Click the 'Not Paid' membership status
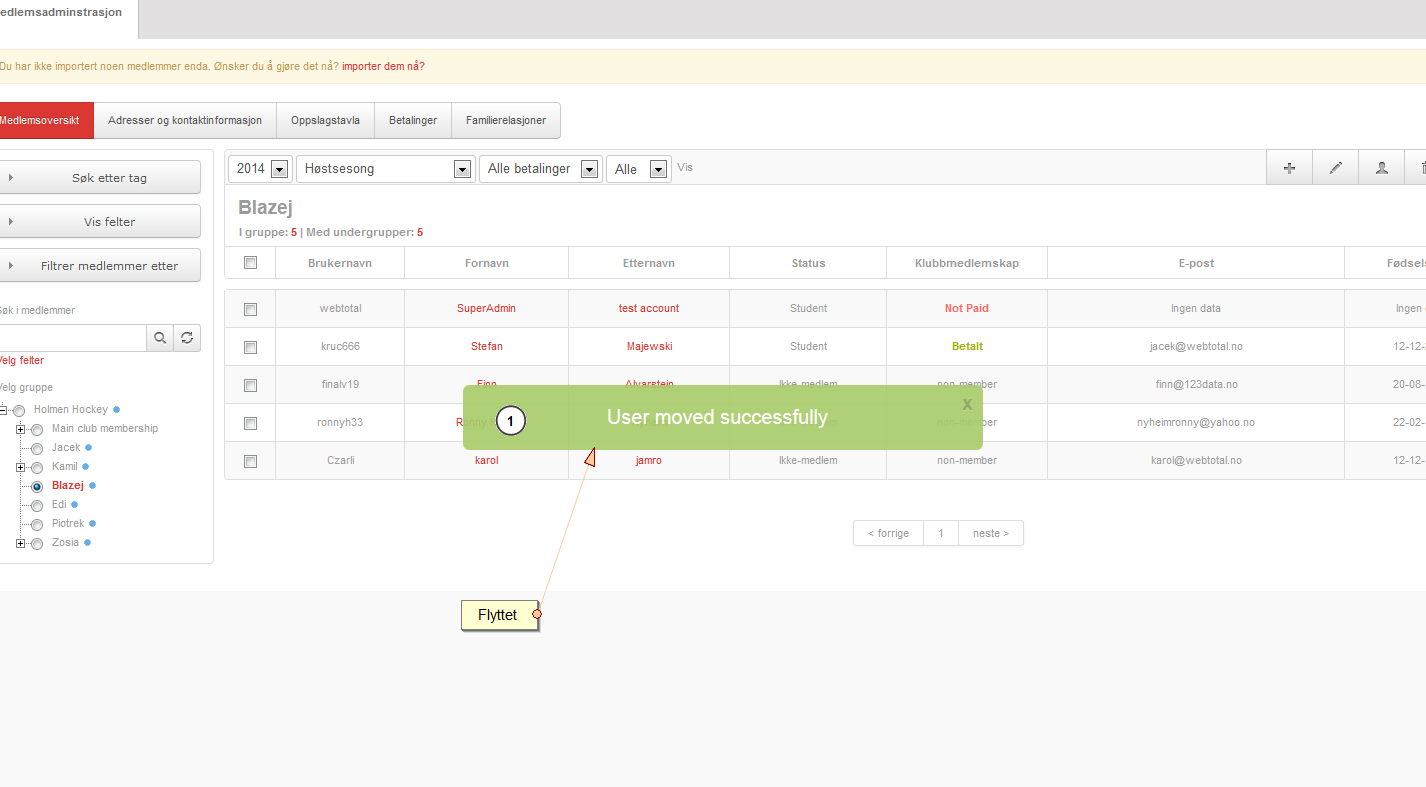1426x787 pixels. 967,308
